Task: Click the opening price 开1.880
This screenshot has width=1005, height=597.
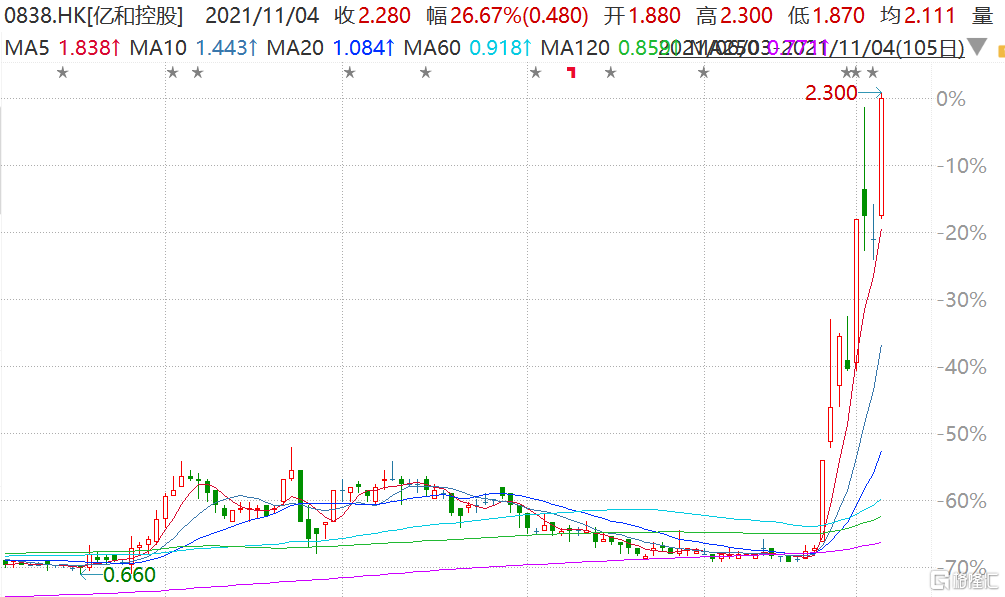Action: 642,15
